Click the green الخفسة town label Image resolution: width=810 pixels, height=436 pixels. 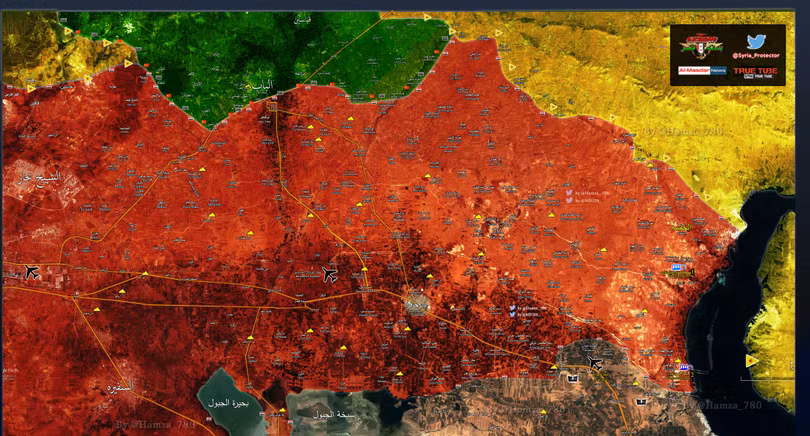[x=681, y=227]
